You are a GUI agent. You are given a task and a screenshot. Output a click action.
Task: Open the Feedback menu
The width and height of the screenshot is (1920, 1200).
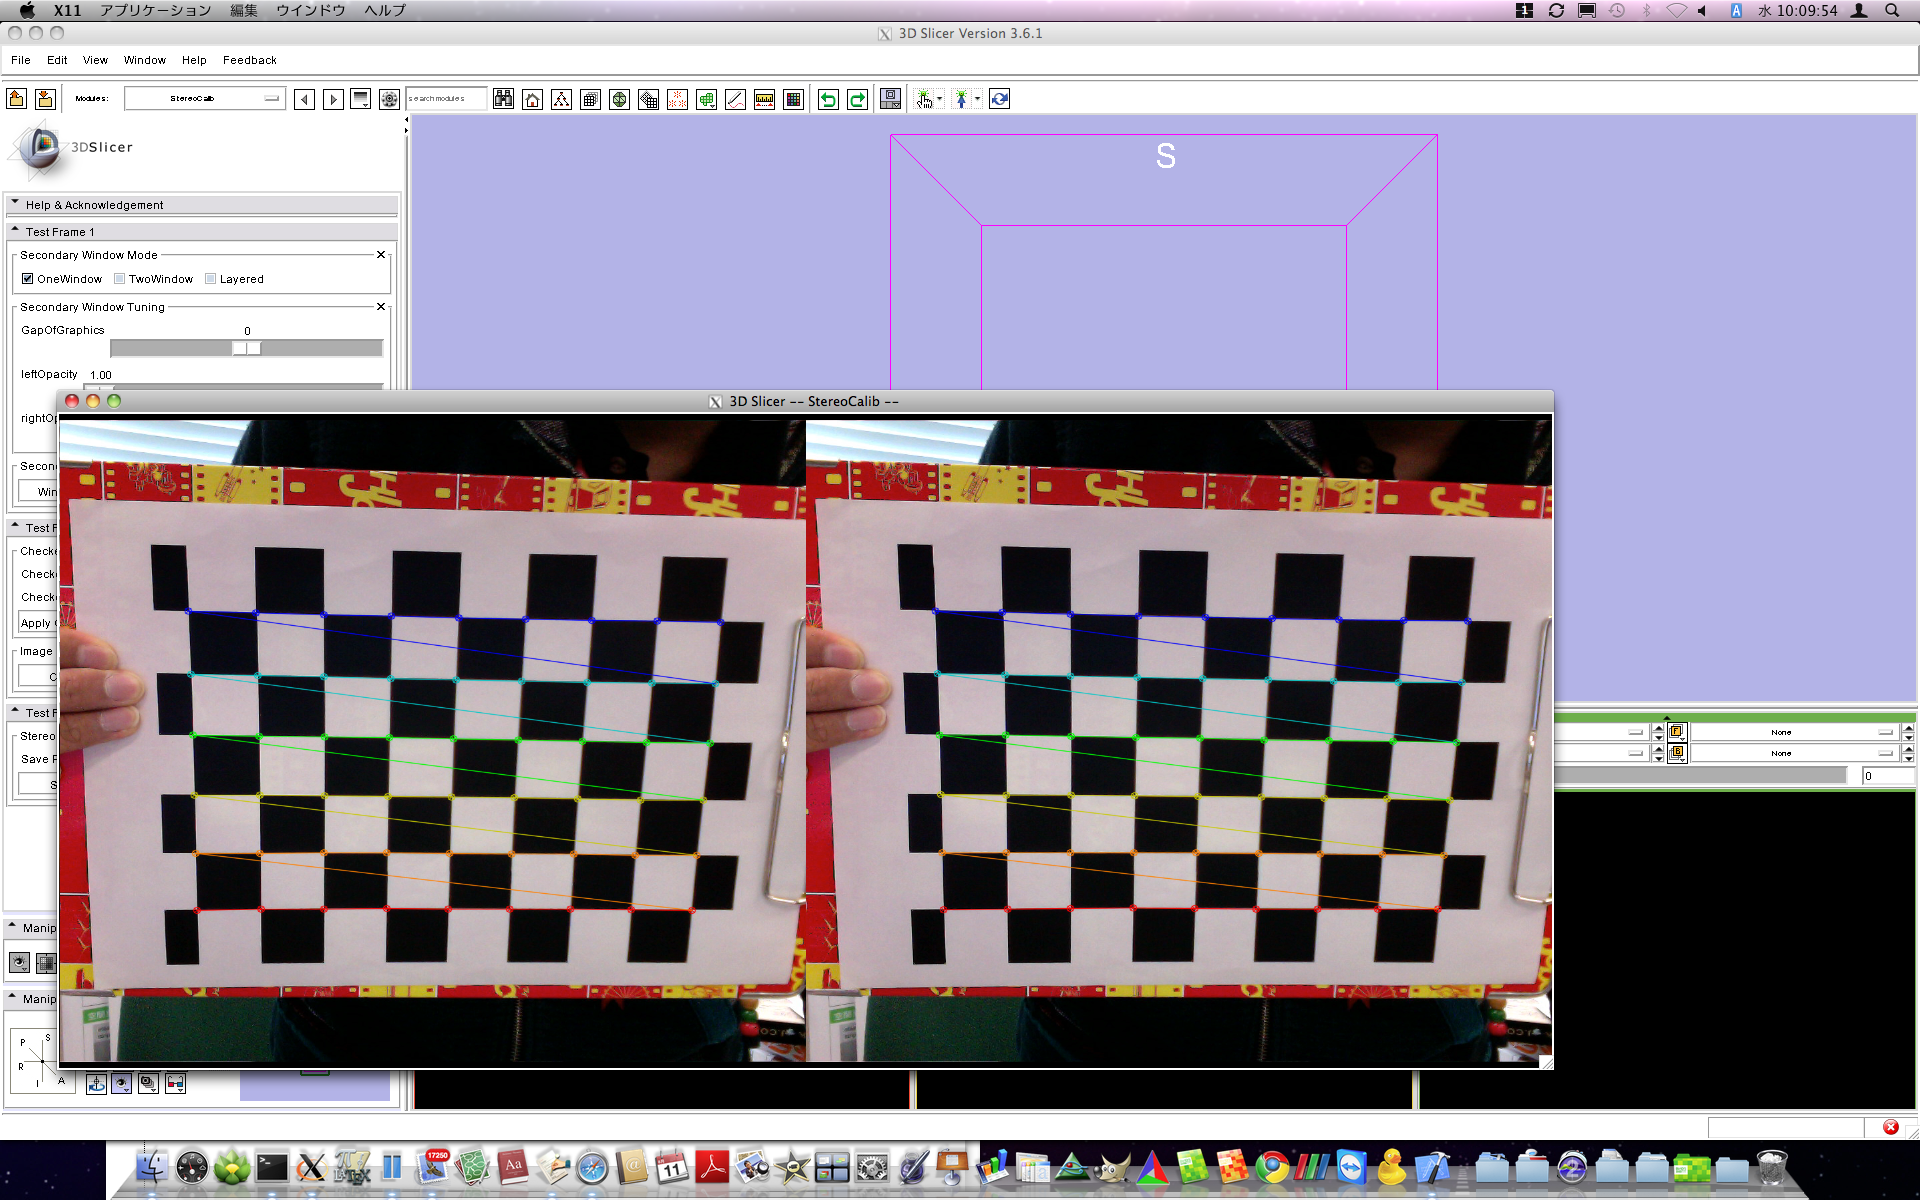[249, 60]
